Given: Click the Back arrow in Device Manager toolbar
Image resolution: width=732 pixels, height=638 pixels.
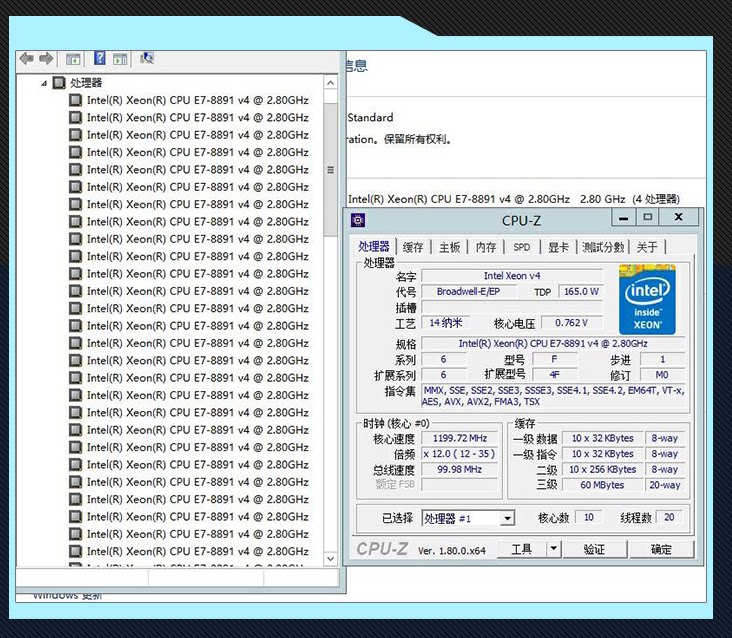Looking at the screenshot, I should (x=27, y=59).
